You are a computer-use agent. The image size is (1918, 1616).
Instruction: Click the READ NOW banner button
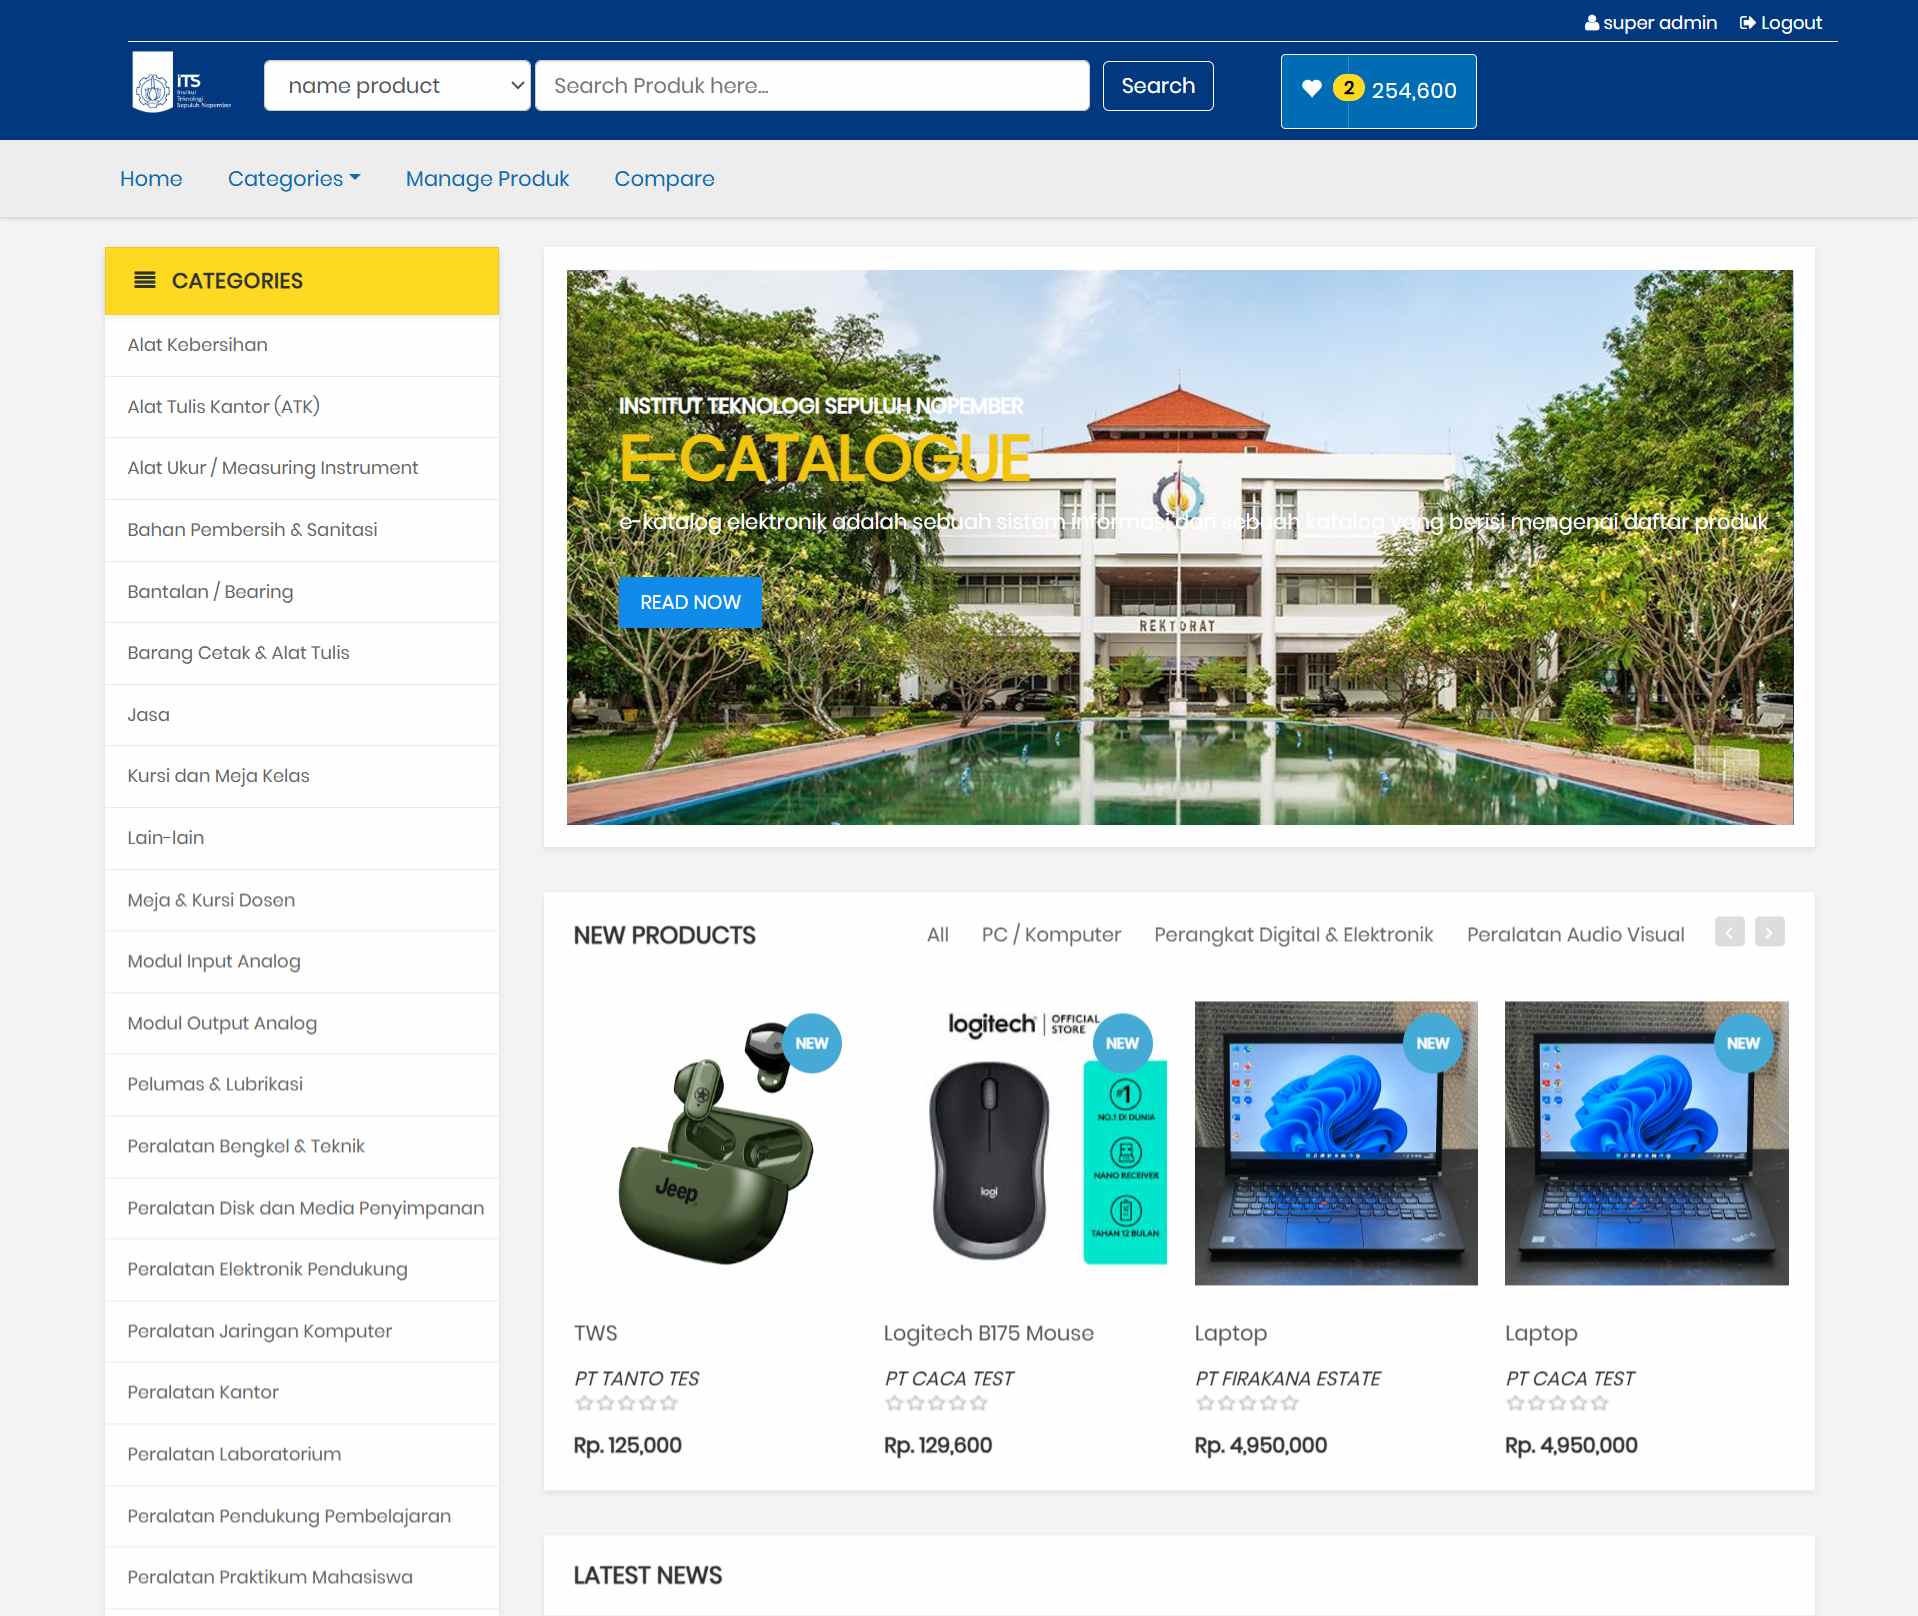[x=690, y=602]
